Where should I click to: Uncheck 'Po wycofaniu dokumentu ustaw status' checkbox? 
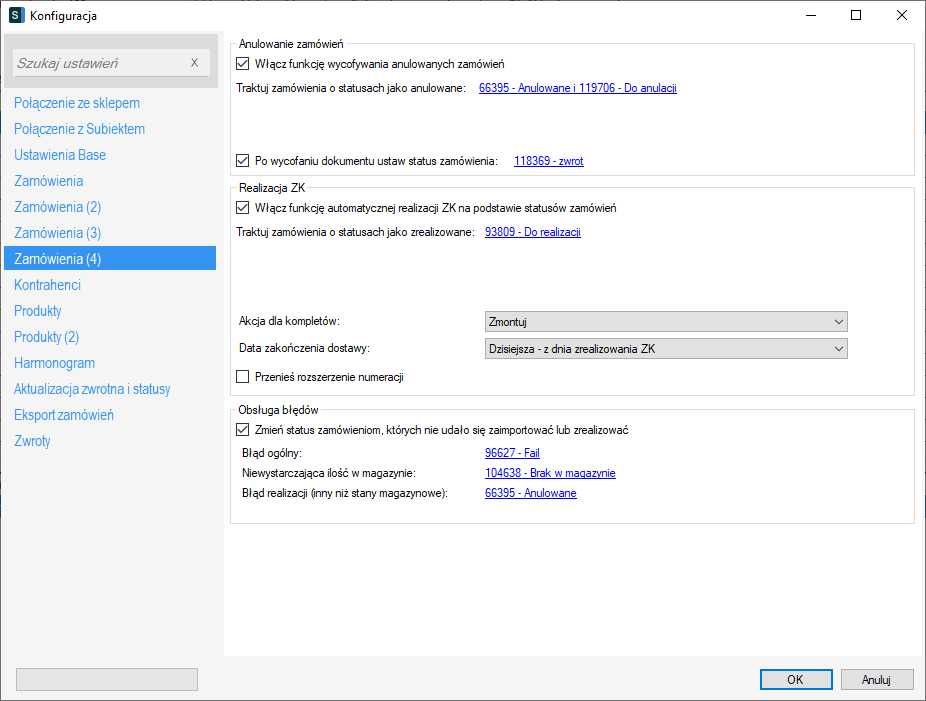[x=242, y=160]
